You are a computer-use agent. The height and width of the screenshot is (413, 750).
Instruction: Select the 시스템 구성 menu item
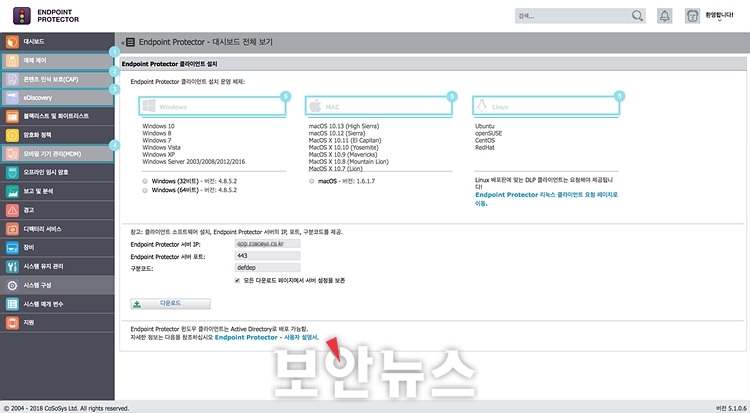tap(57, 285)
